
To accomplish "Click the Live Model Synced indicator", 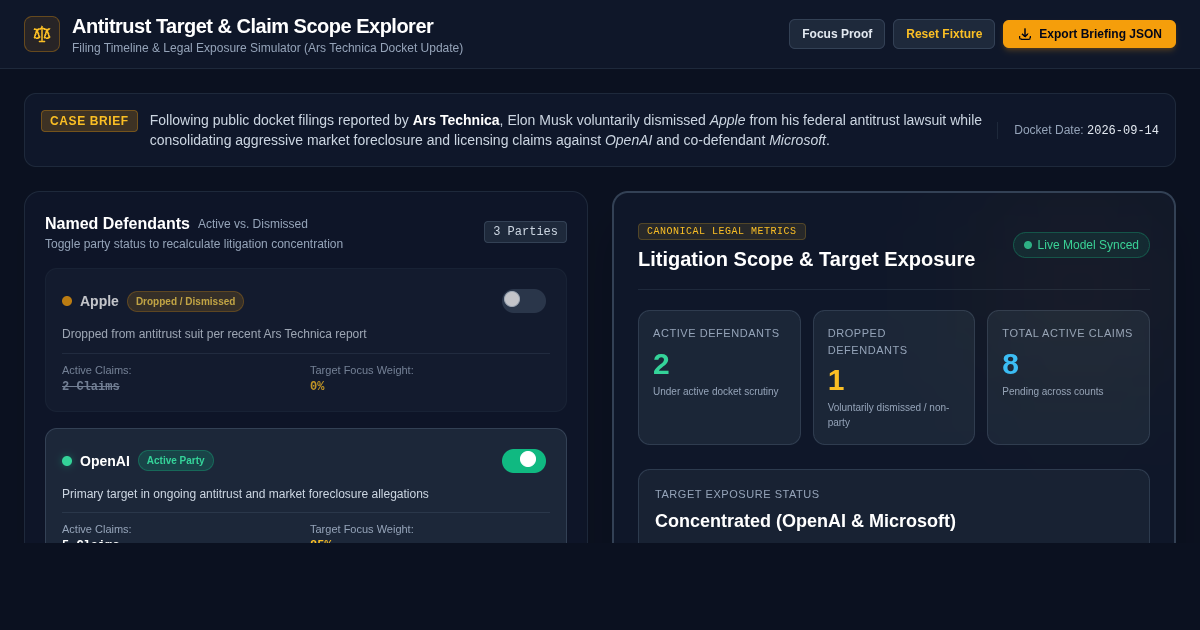I will click(x=1081, y=245).
